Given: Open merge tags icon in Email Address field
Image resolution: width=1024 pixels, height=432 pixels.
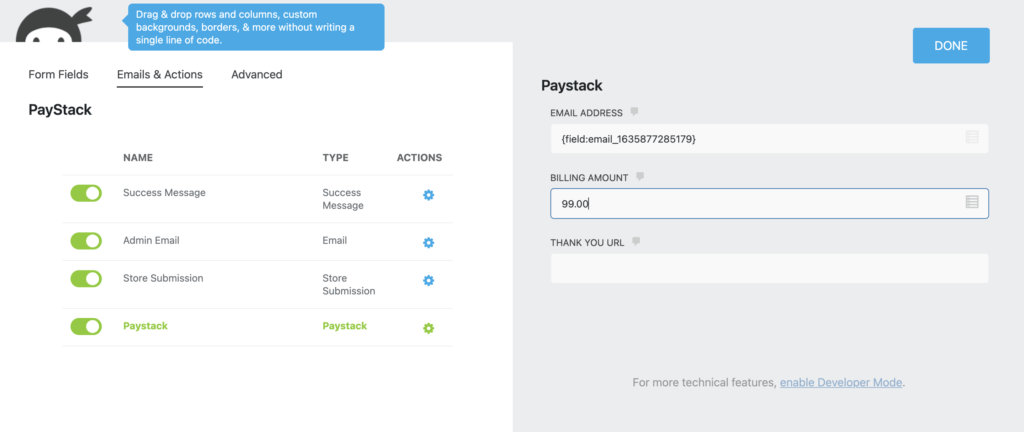Looking at the screenshot, I should [x=972, y=138].
